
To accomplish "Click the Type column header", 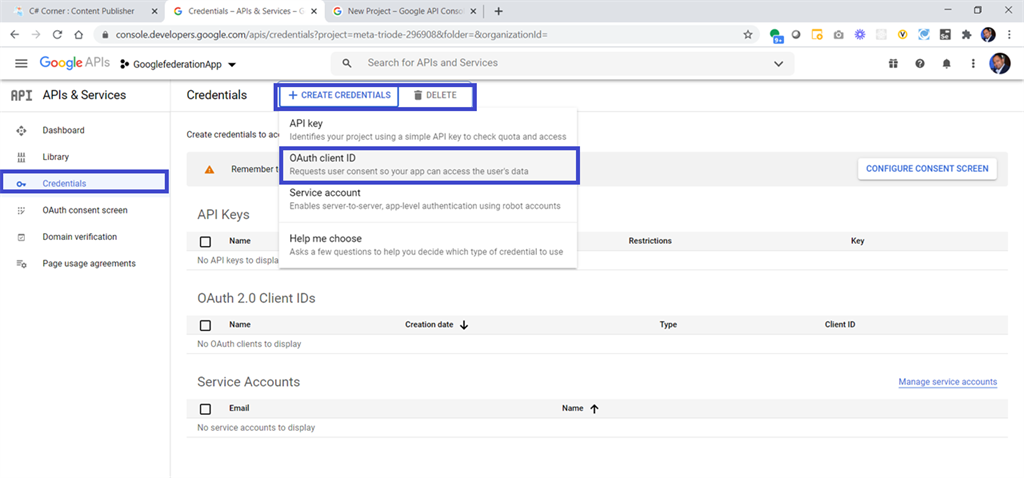I will point(668,325).
